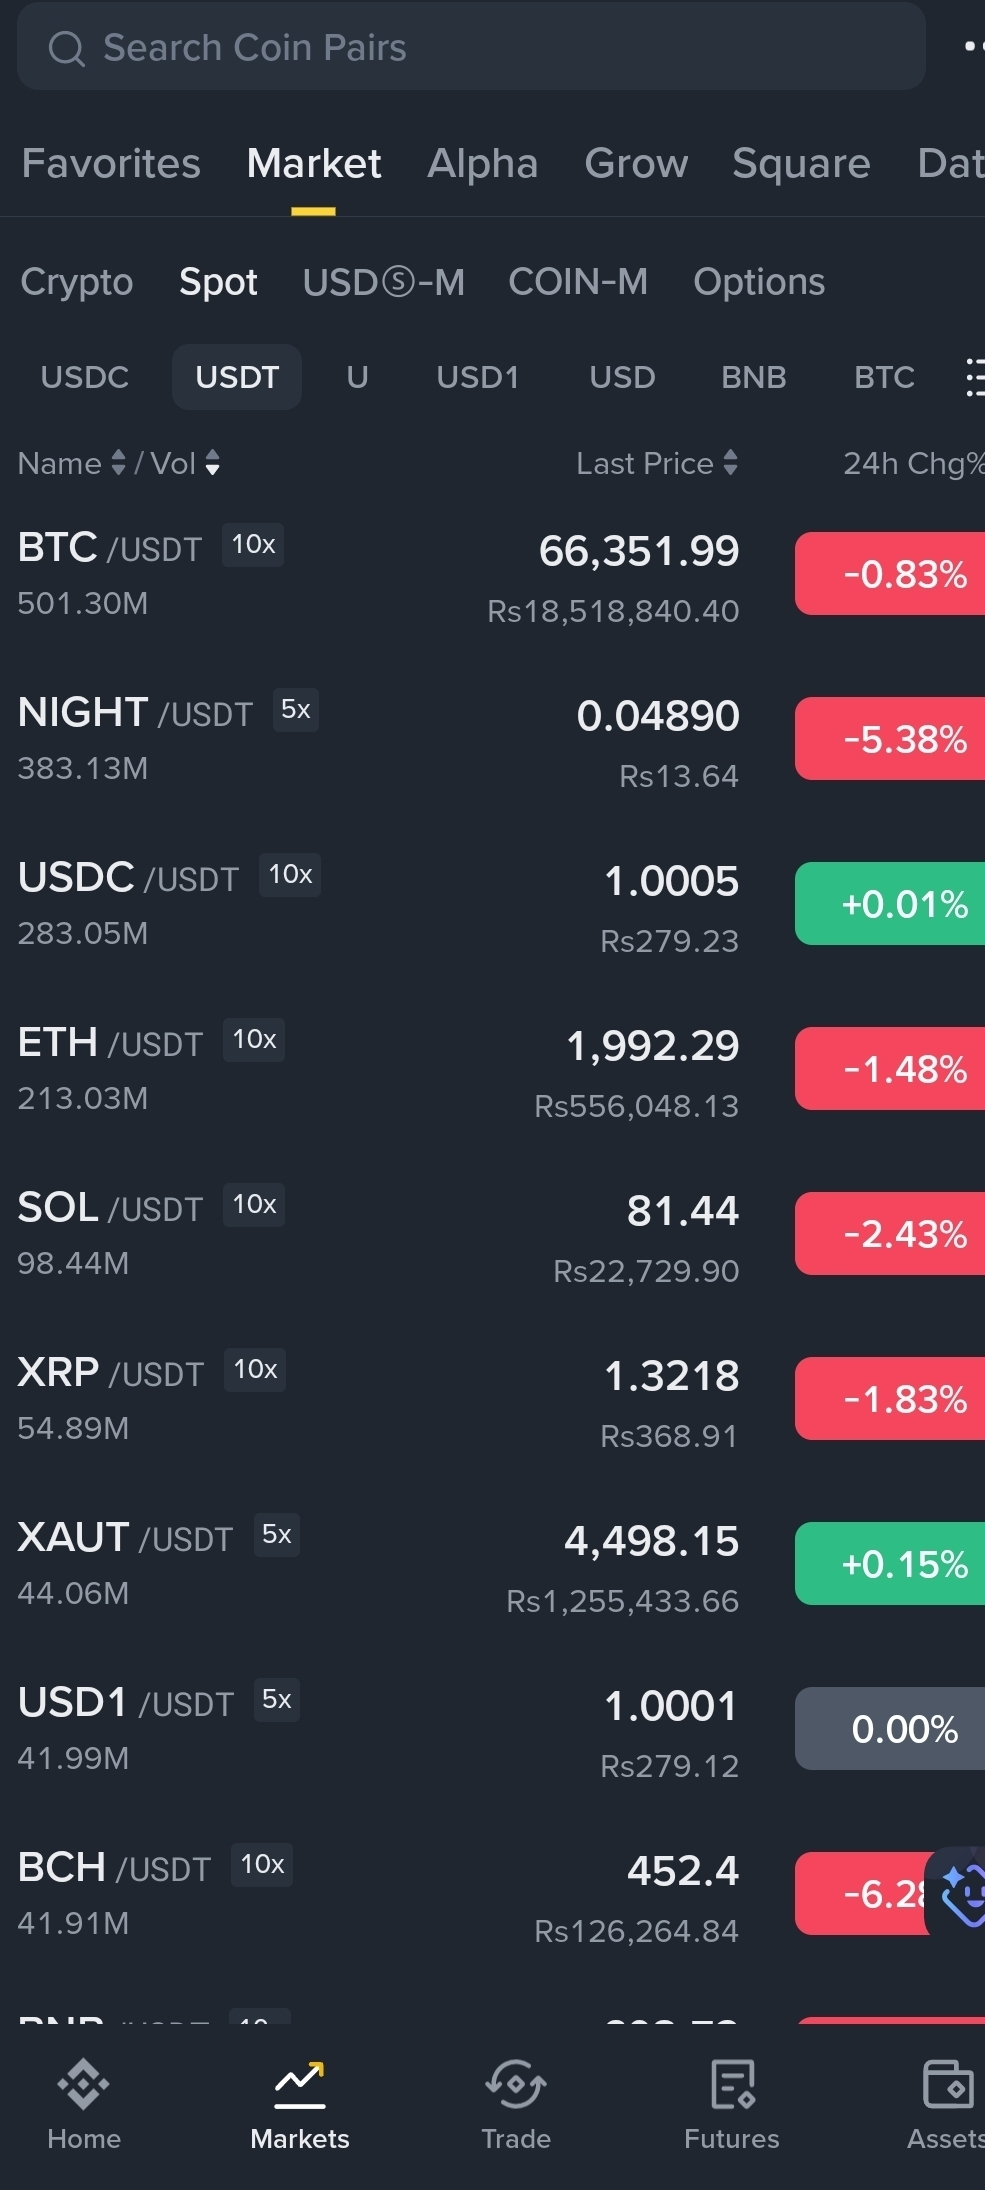Open the Home diamond icon
985x2190 pixels.
click(83, 2084)
